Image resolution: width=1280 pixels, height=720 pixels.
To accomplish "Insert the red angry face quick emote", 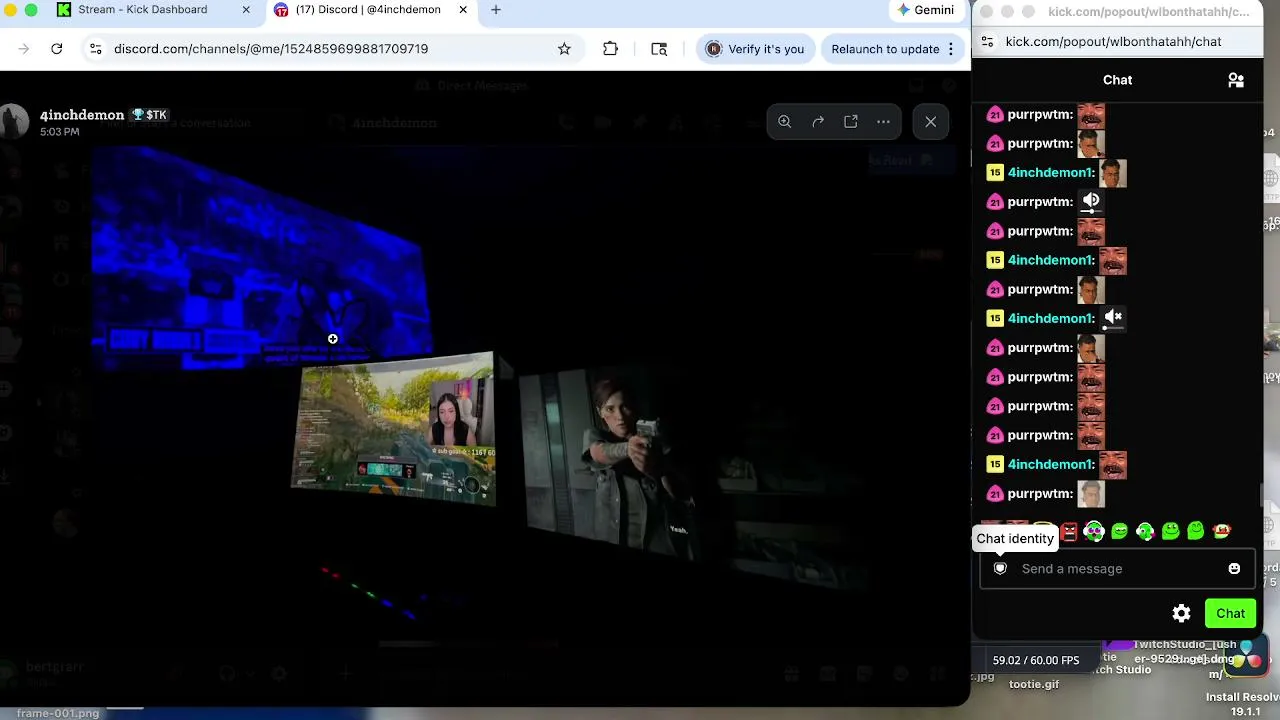I will (1069, 532).
